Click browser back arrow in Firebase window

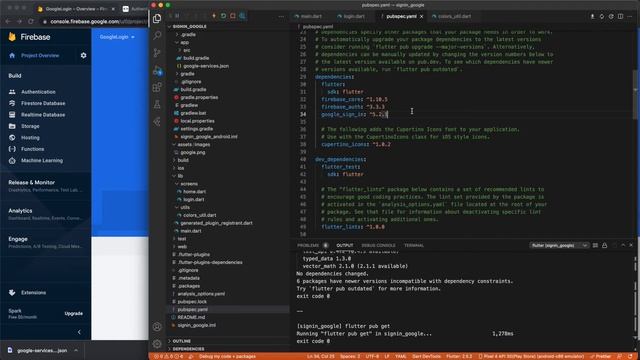(x=8, y=21)
